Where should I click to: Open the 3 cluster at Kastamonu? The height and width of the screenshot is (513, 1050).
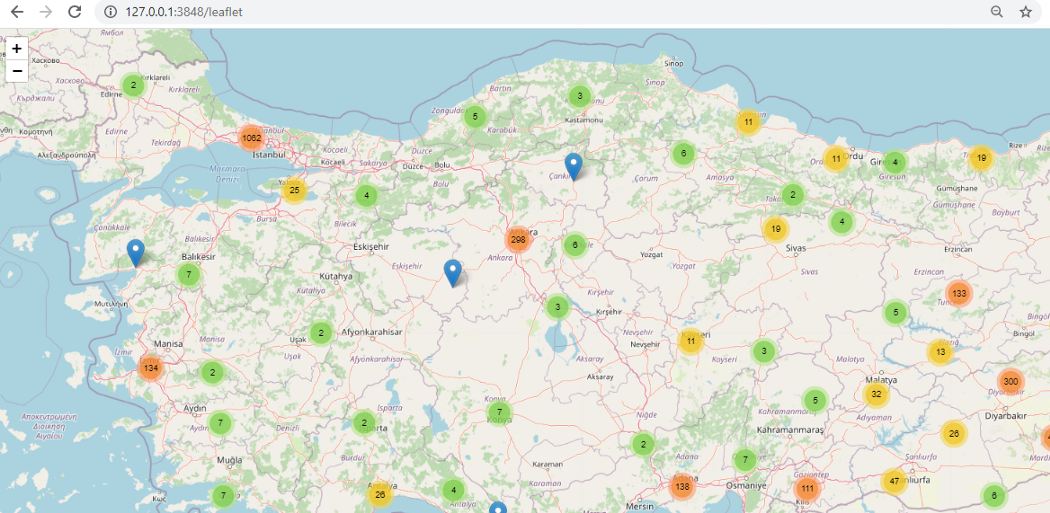579,96
